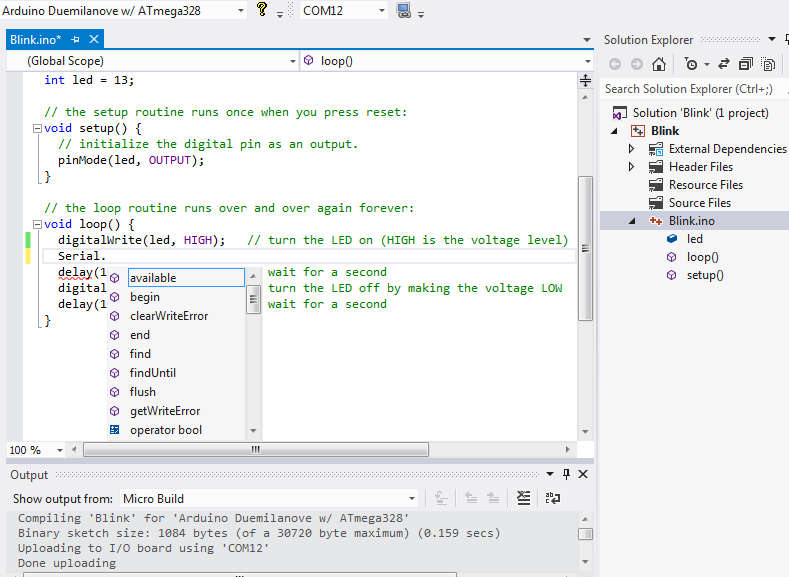Click the operator icon beside 'operator bool'
The height and width of the screenshot is (577, 789).
[x=115, y=430]
